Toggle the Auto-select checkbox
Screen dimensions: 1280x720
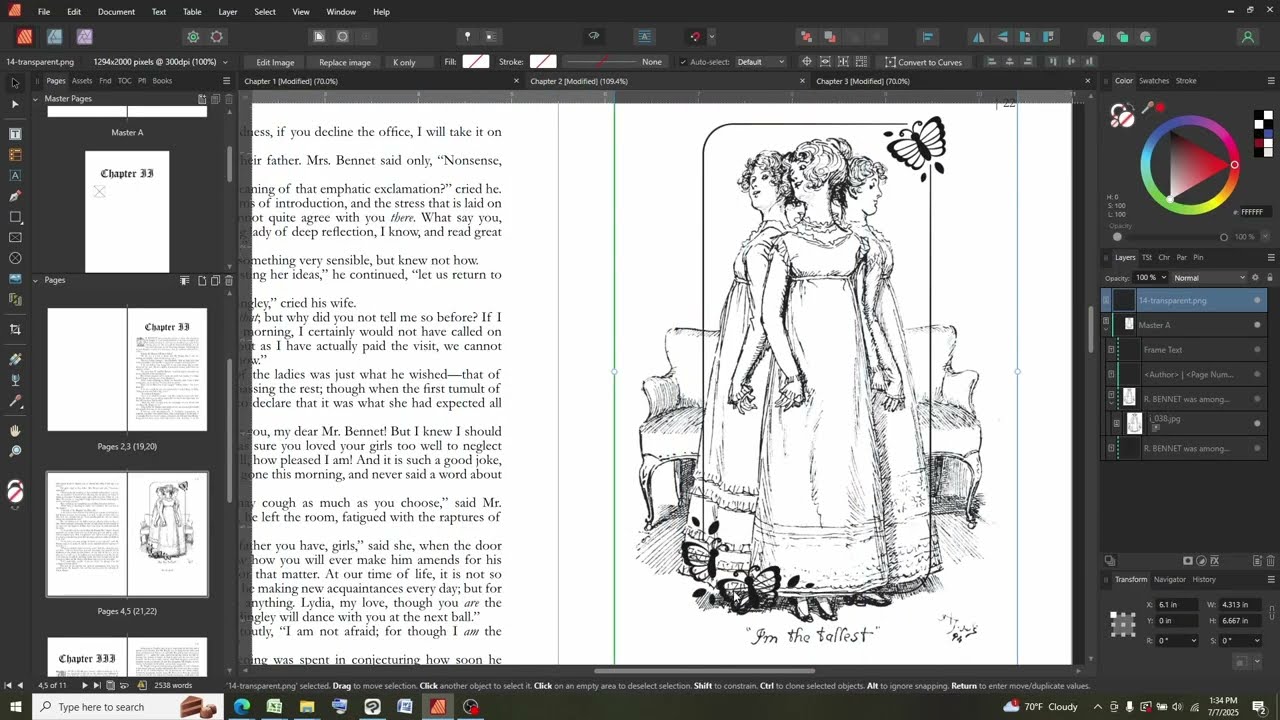683,62
